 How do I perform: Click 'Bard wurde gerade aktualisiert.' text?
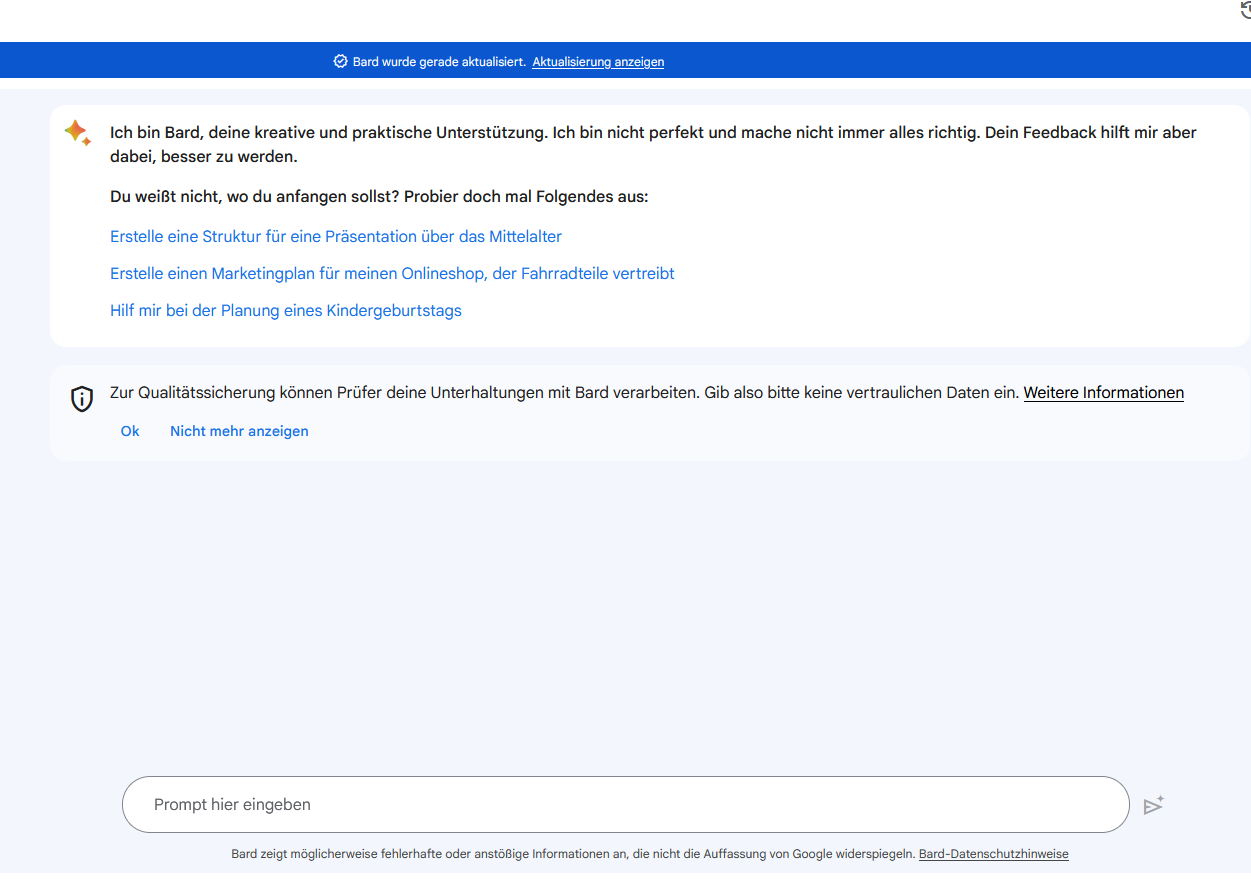point(439,62)
